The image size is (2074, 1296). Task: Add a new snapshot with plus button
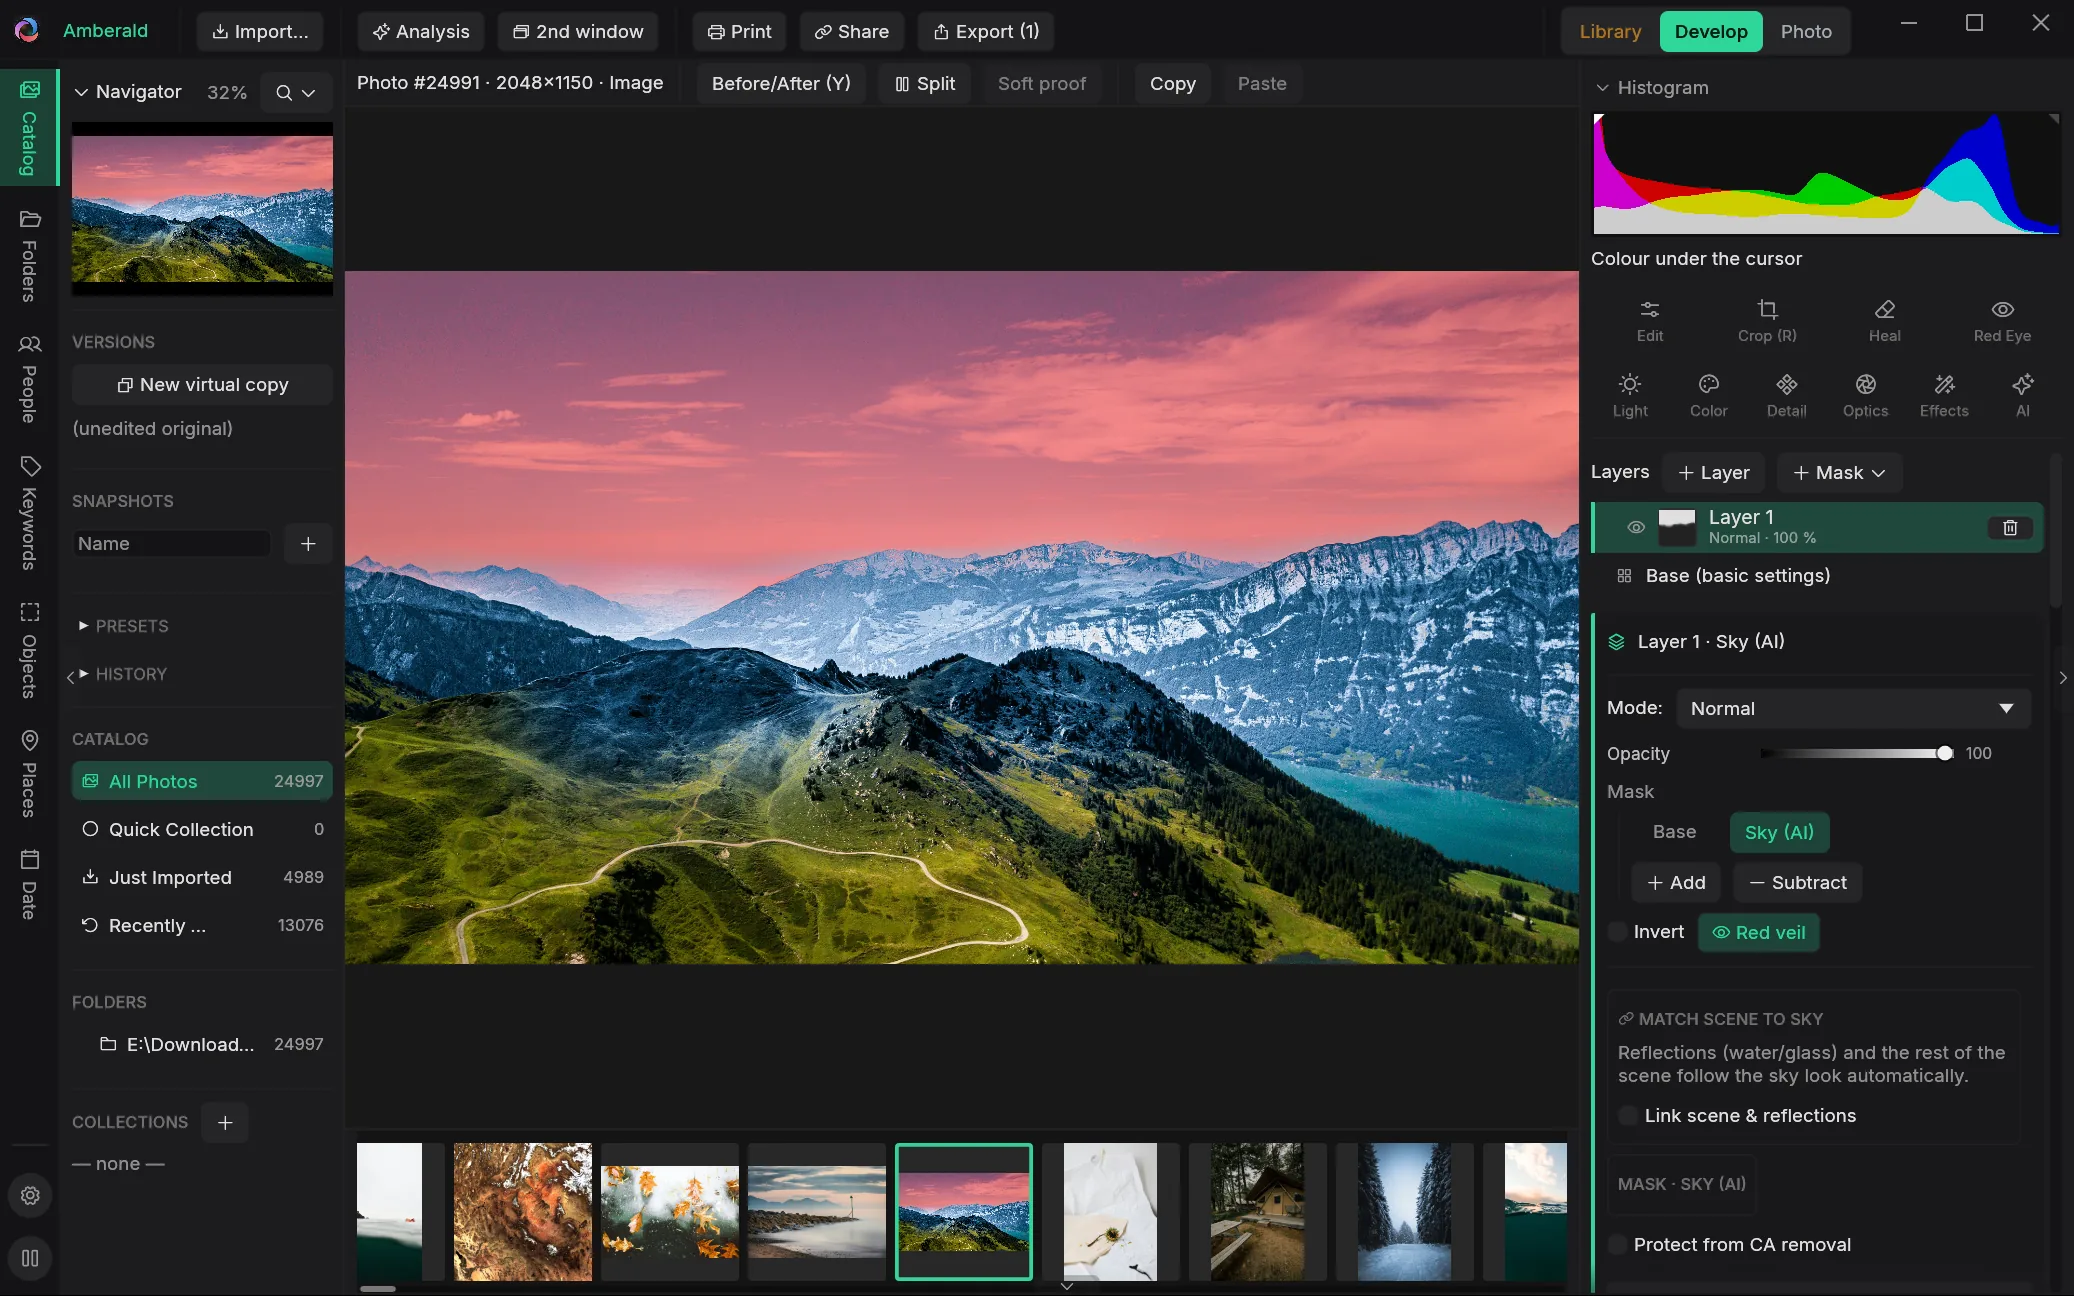coord(308,543)
